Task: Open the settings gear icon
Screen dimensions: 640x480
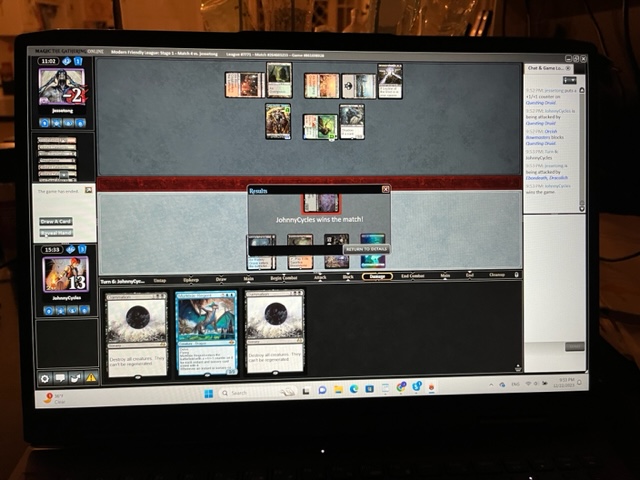Action: [x=44, y=378]
